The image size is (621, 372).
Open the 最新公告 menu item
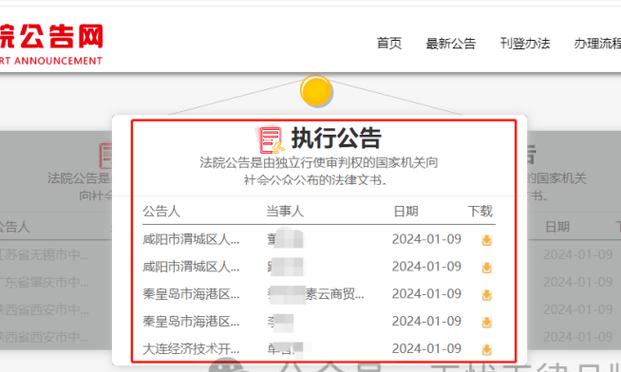pyautogui.click(x=451, y=43)
